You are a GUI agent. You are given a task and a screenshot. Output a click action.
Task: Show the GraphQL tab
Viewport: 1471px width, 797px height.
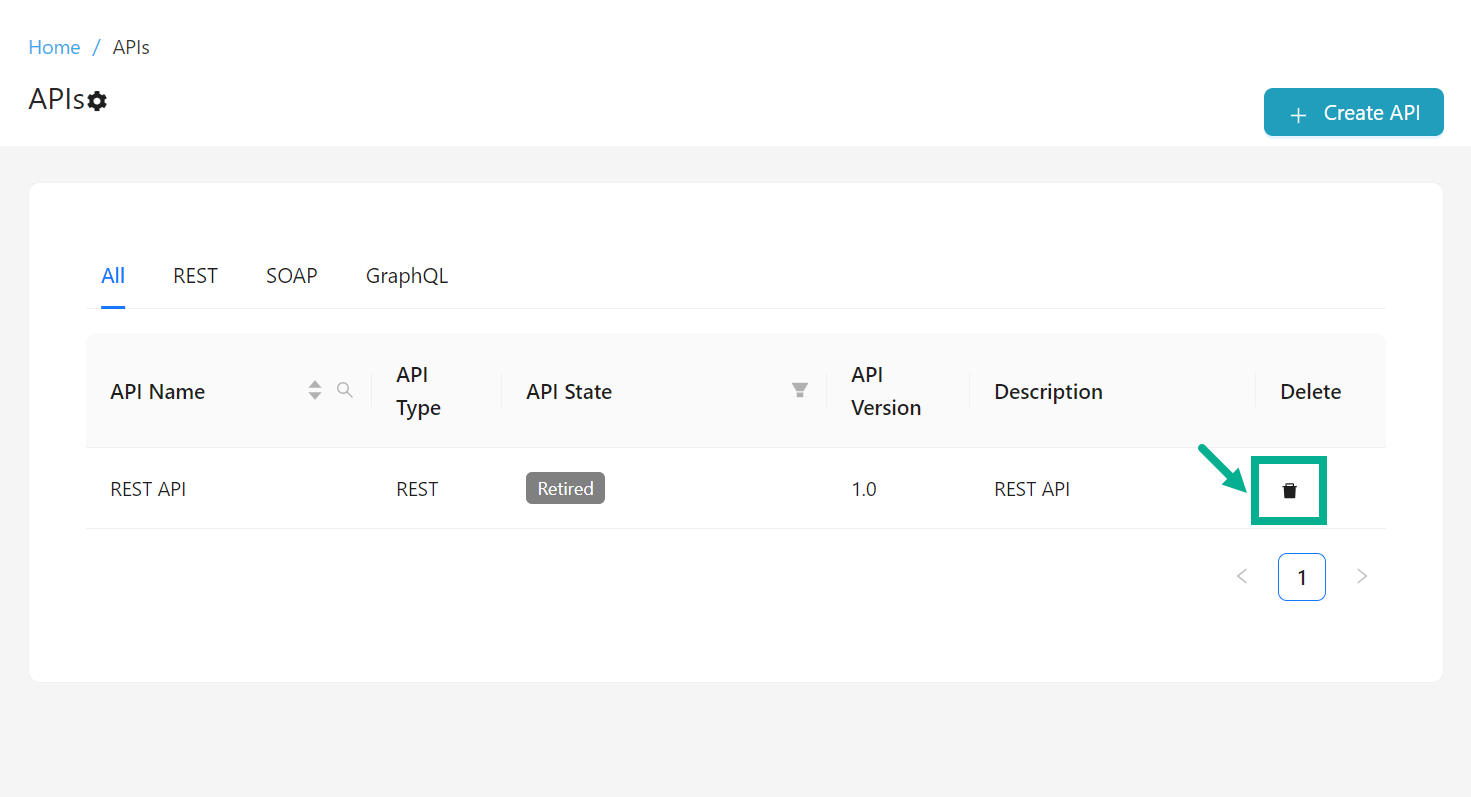[406, 276]
